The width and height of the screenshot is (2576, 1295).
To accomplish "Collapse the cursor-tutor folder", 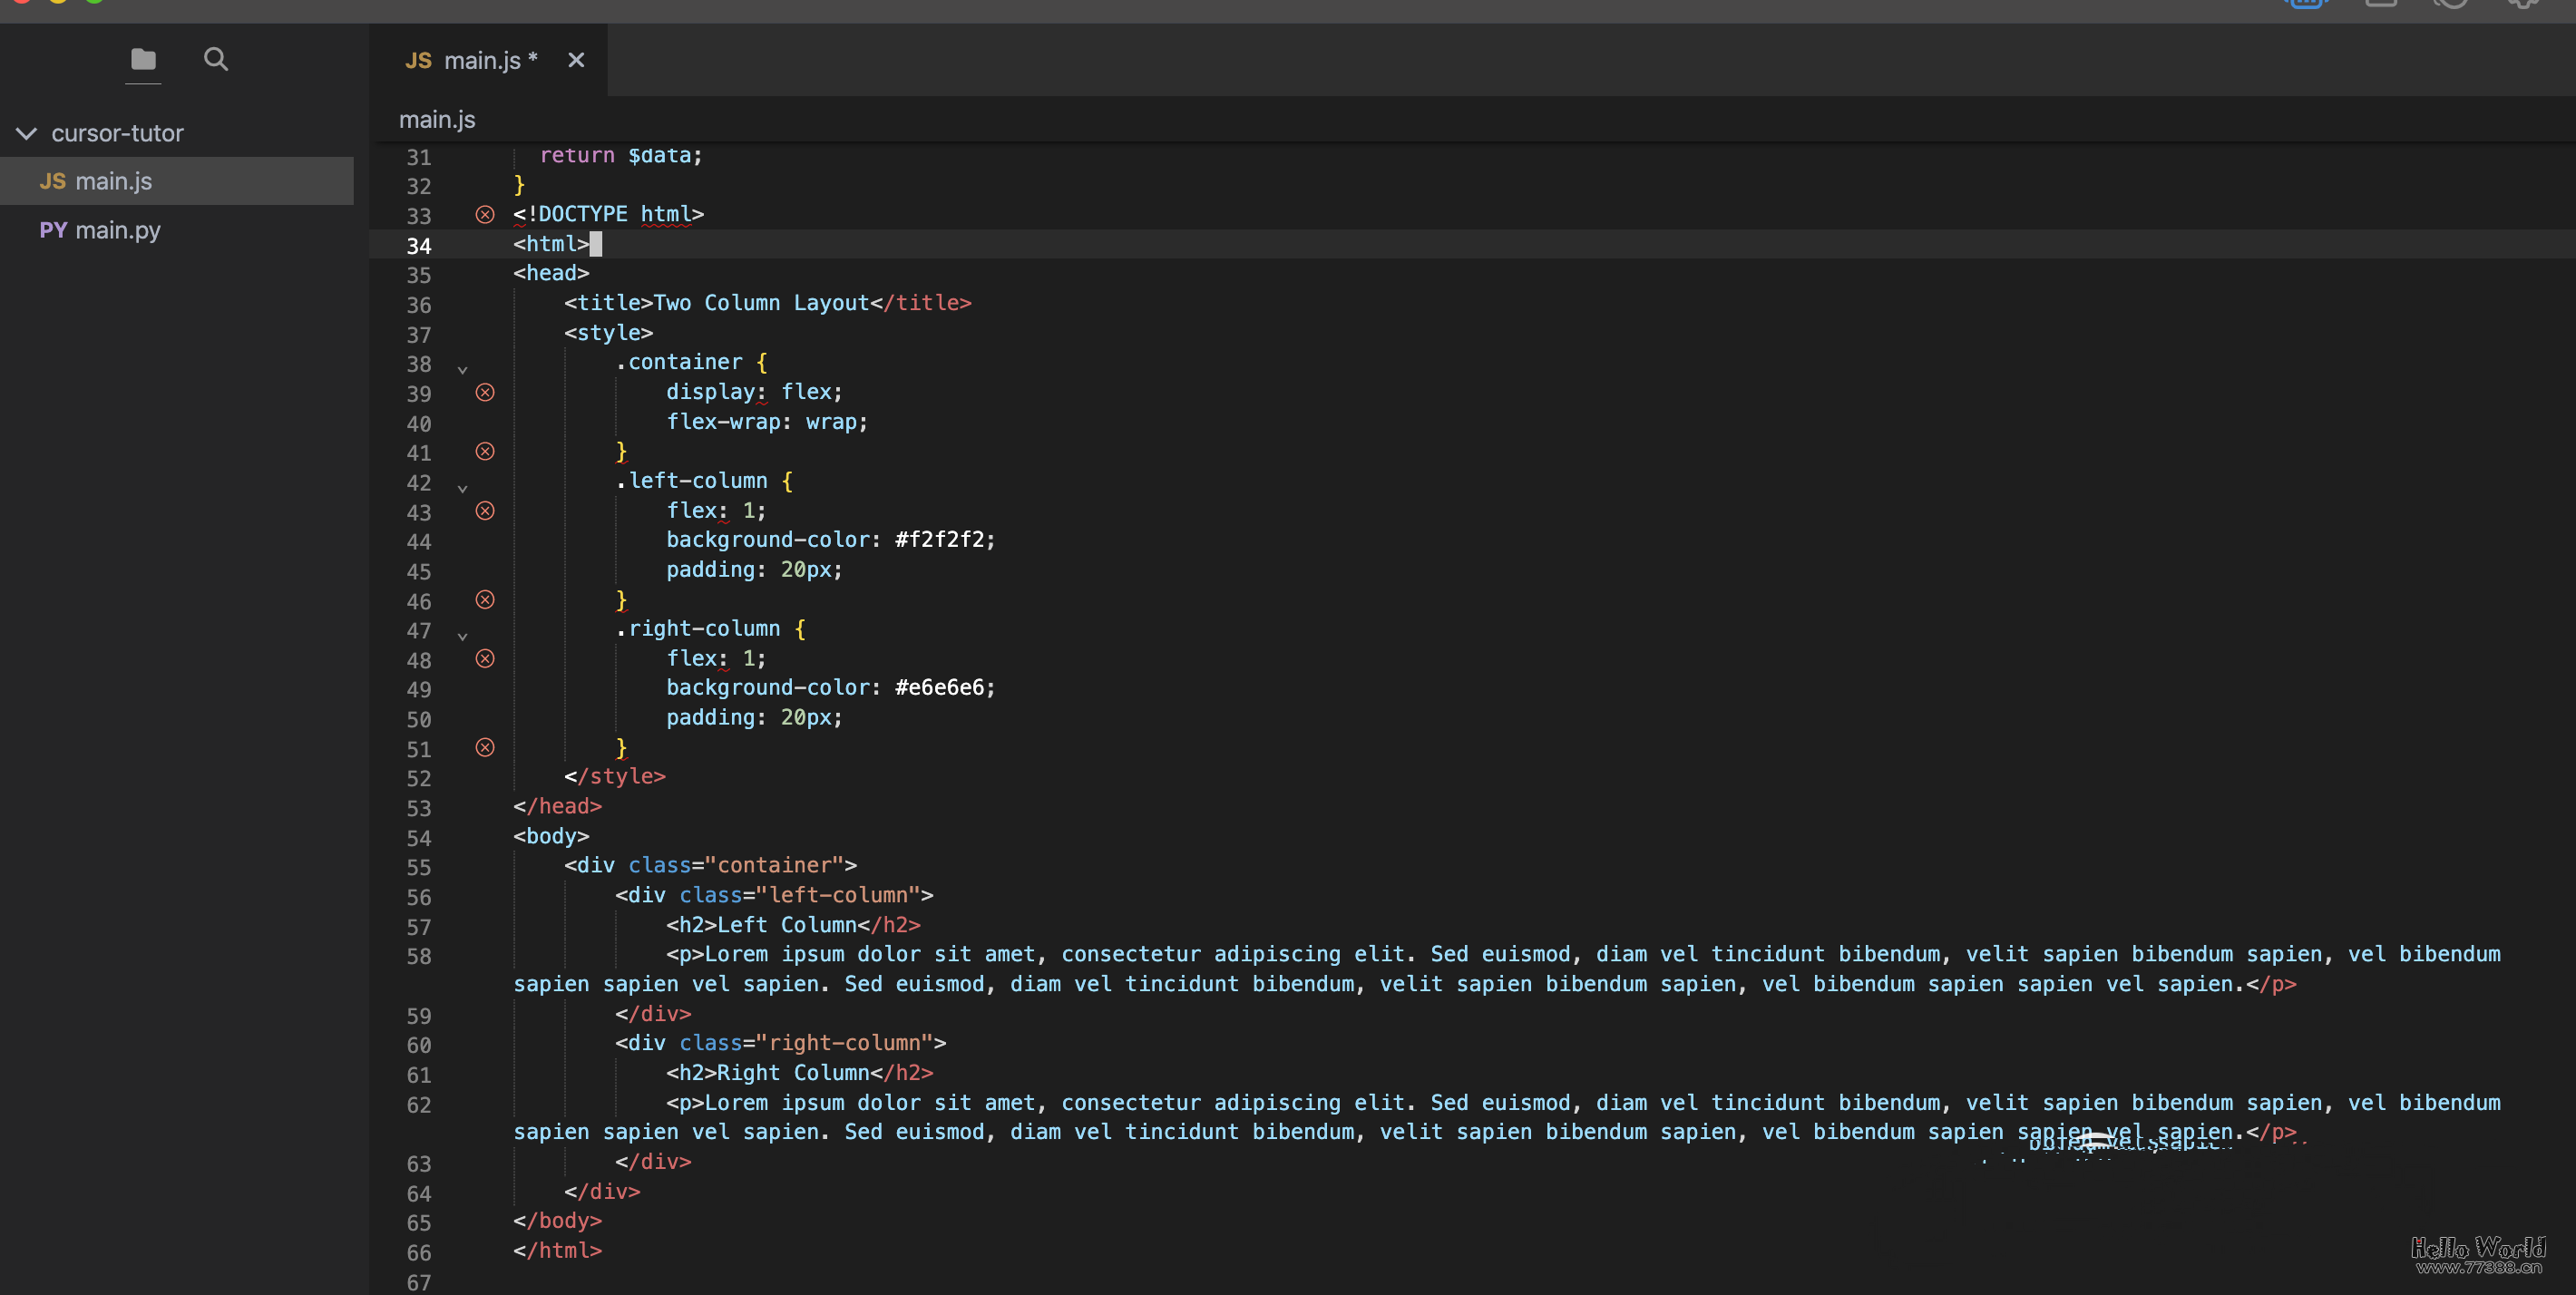I will (x=27, y=133).
